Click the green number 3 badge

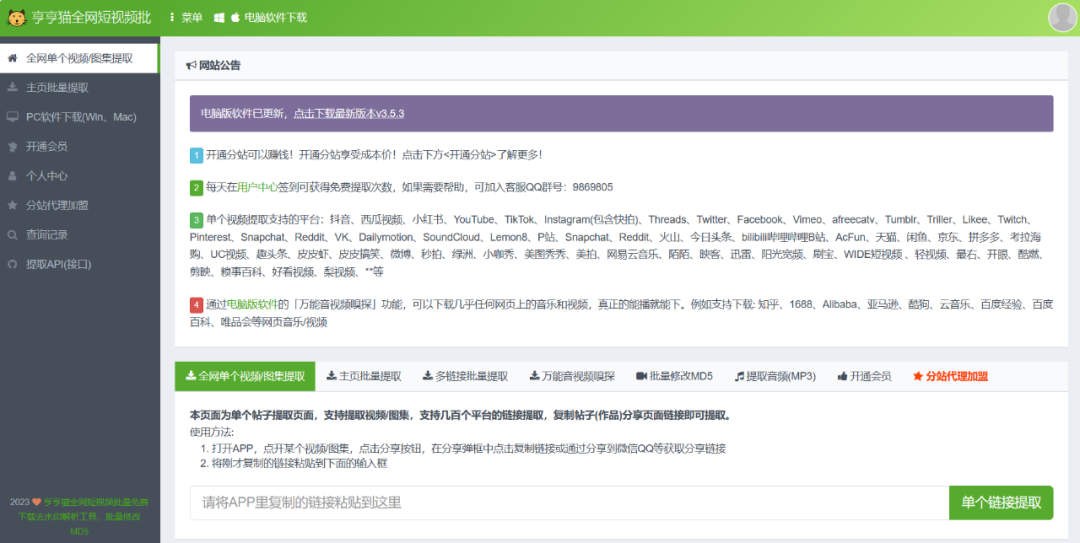coord(196,220)
